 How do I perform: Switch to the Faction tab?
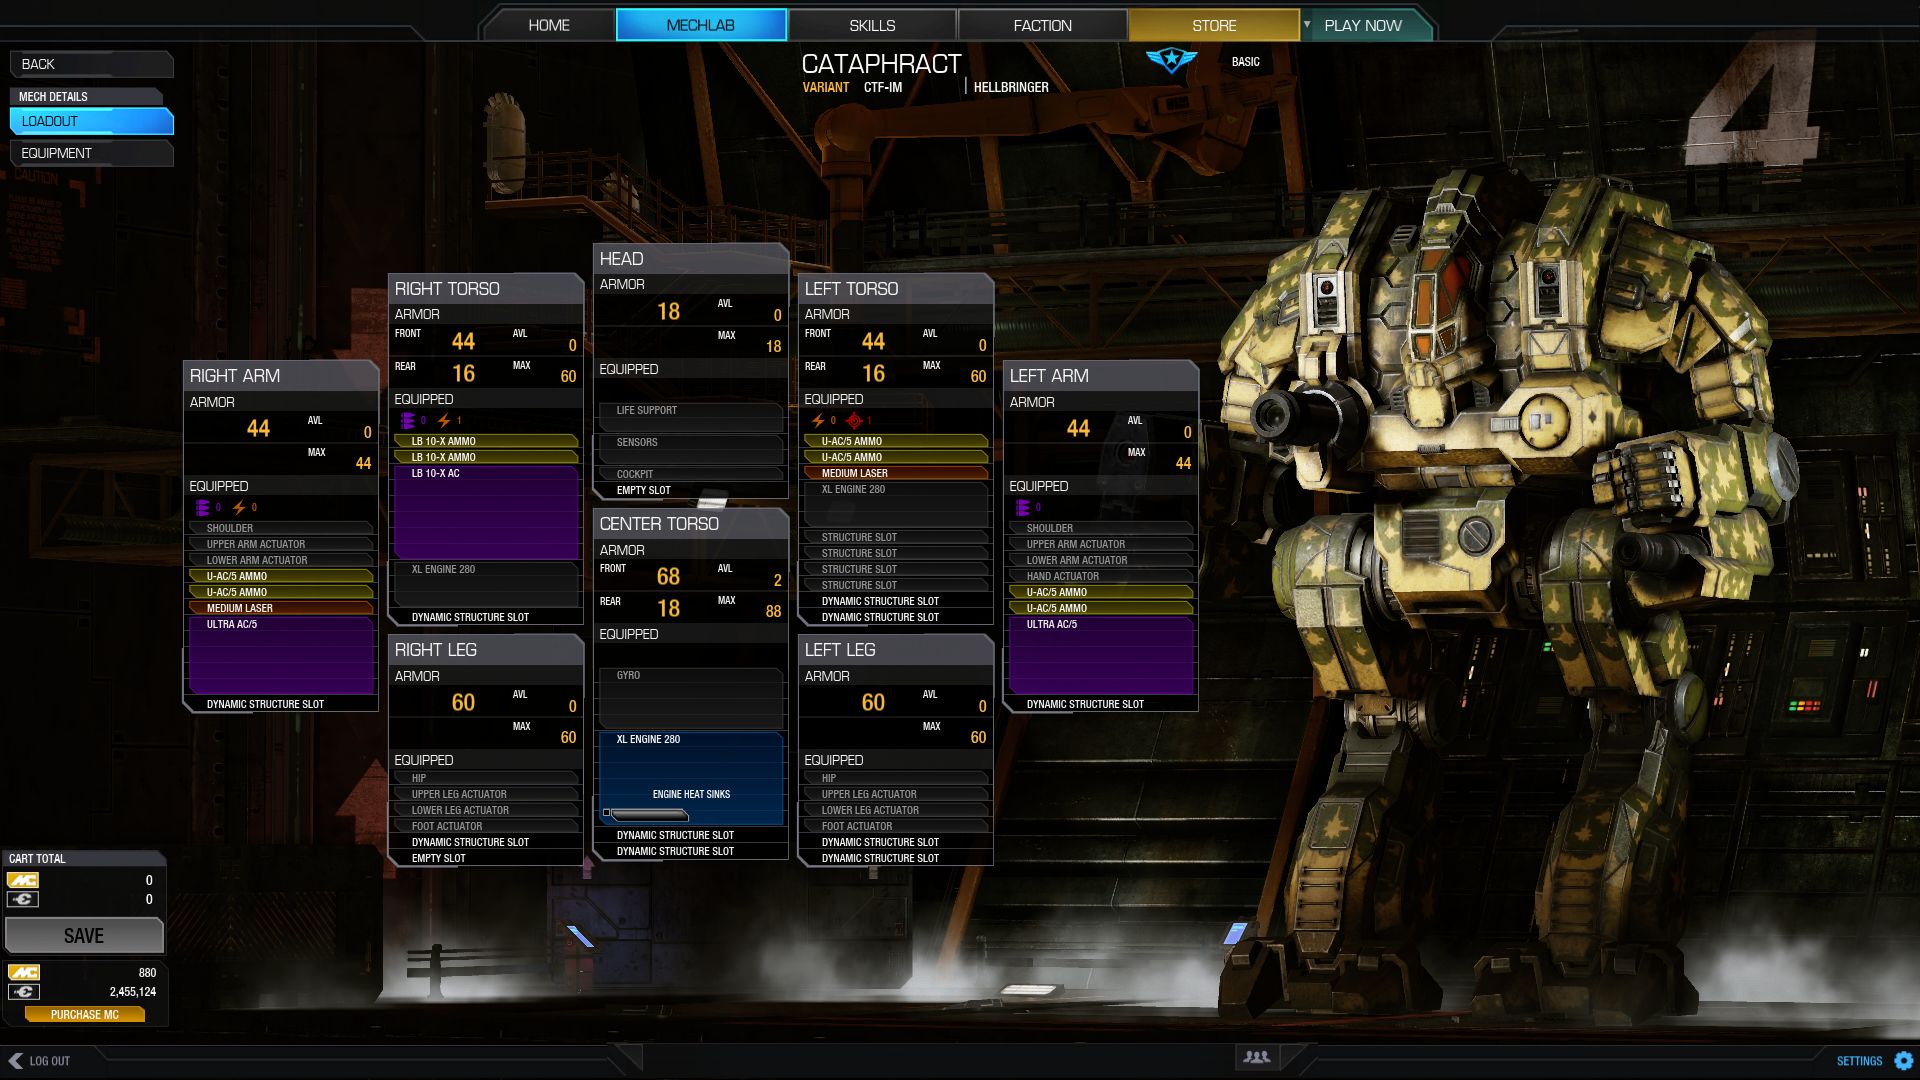click(1042, 25)
